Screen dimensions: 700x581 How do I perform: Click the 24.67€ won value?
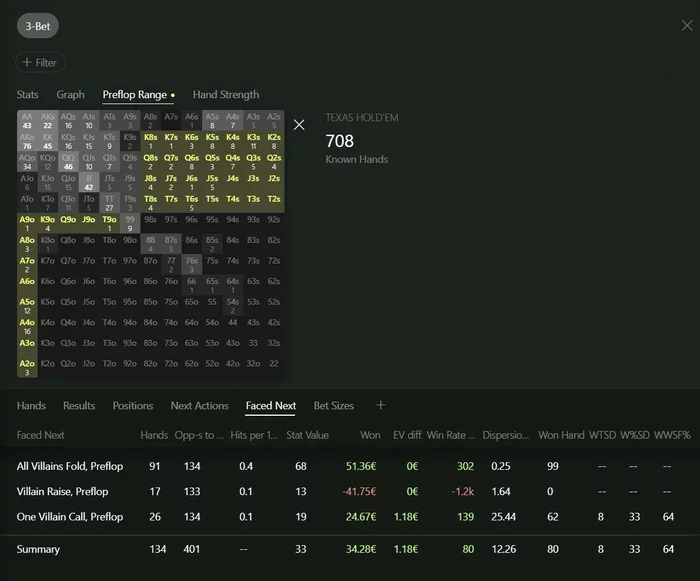click(361, 517)
